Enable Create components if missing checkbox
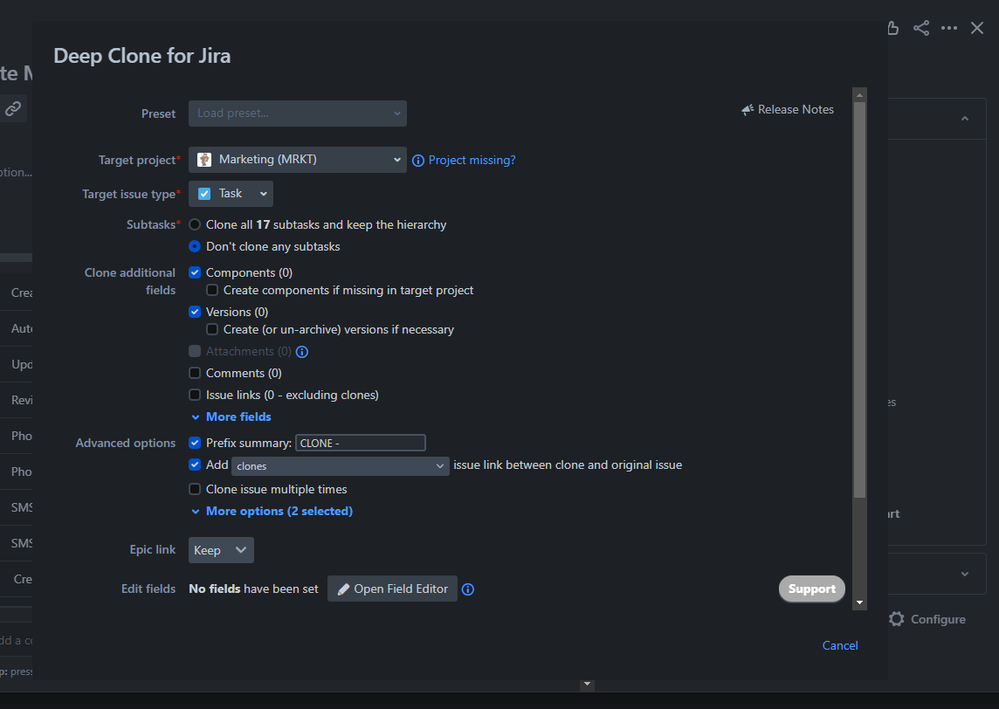999x709 pixels. coord(212,290)
